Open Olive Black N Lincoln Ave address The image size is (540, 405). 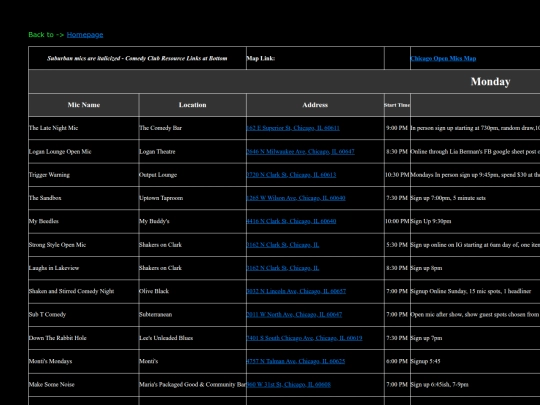(x=296, y=291)
